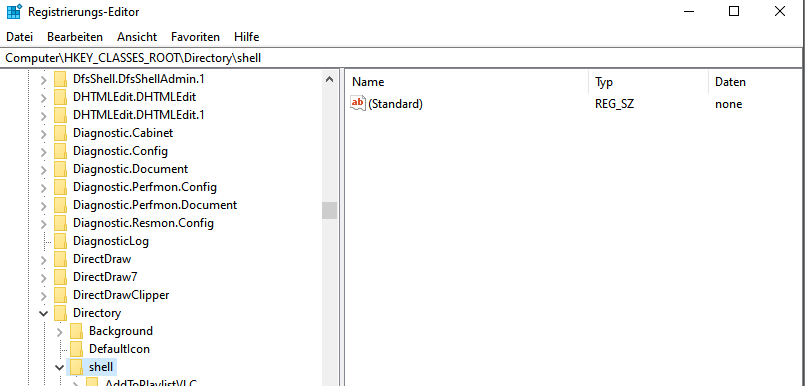805x386 pixels.
Task: Collapse the shell subkey
Action: (x=60, y=367)
